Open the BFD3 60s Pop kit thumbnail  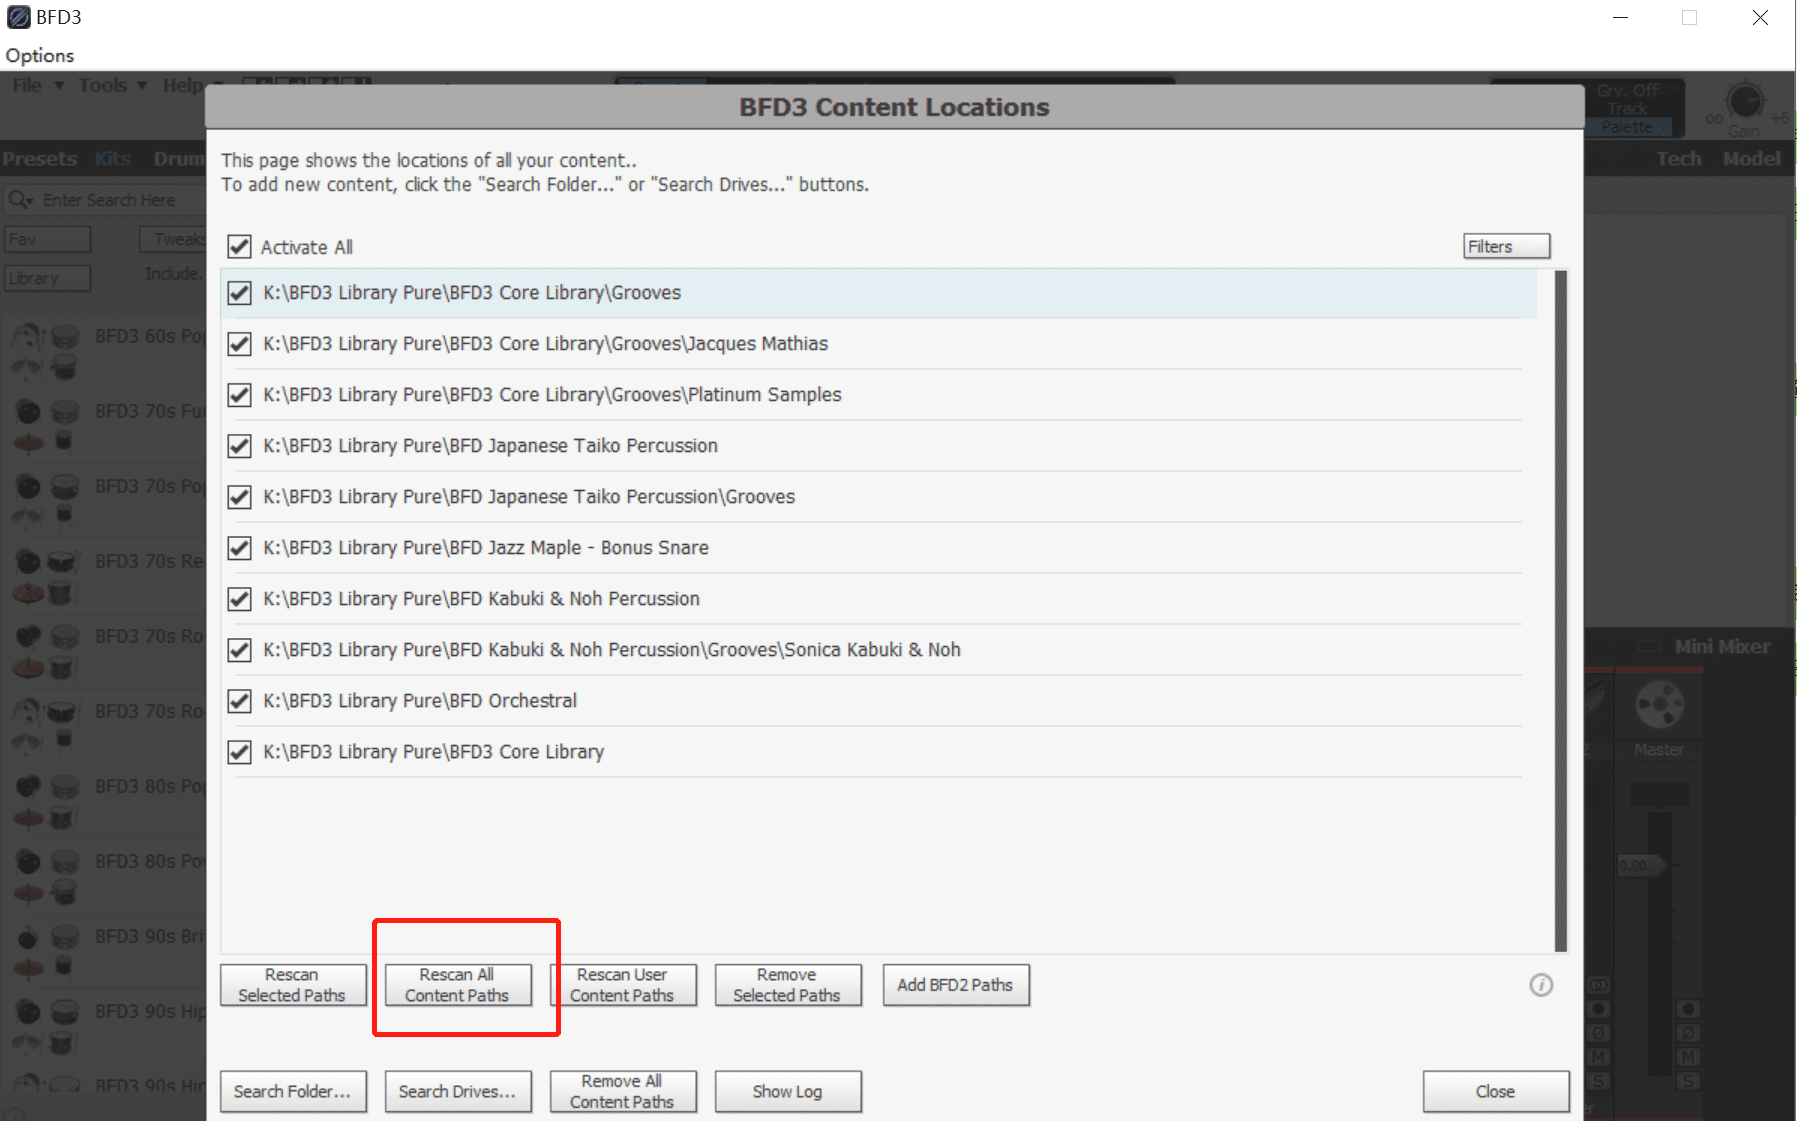(45, 350)
